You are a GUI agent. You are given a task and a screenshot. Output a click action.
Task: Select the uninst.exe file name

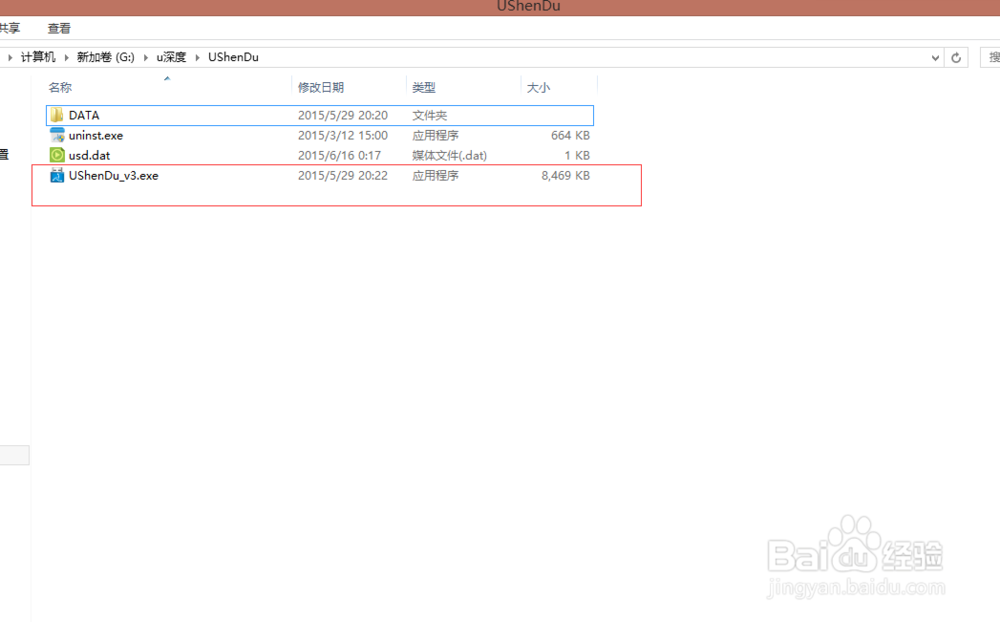[96, 135]
